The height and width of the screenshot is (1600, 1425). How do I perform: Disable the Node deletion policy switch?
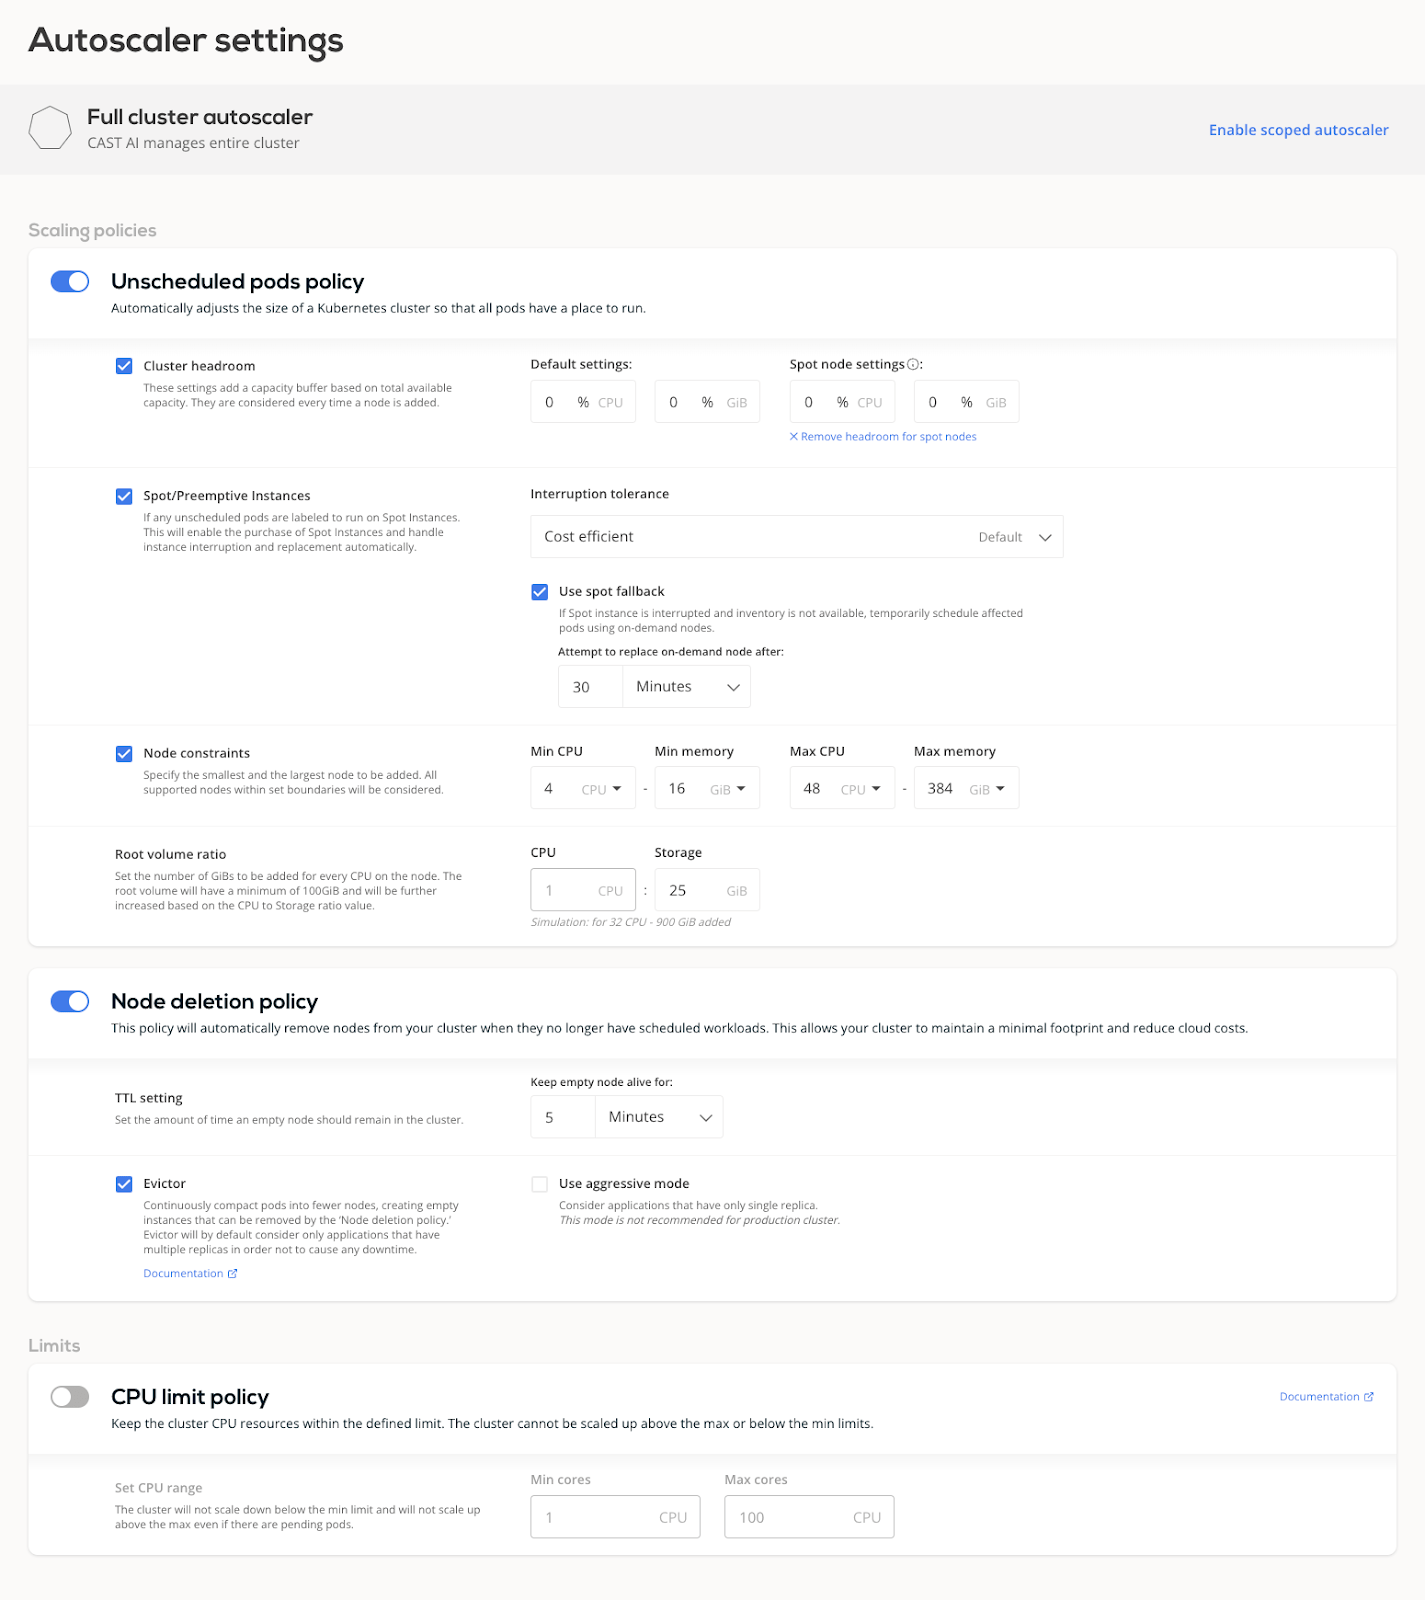coord(70,1002)
